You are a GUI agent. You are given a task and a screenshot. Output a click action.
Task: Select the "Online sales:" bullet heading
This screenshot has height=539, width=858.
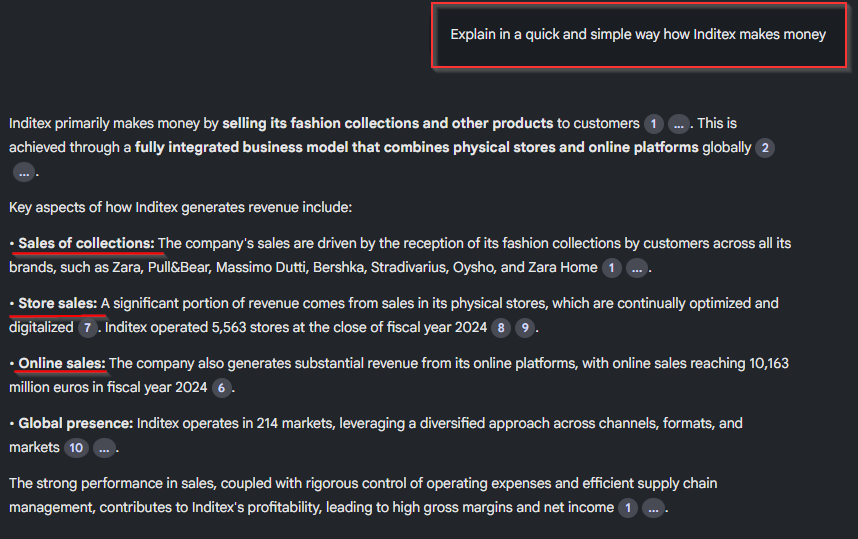click(61, 363)
